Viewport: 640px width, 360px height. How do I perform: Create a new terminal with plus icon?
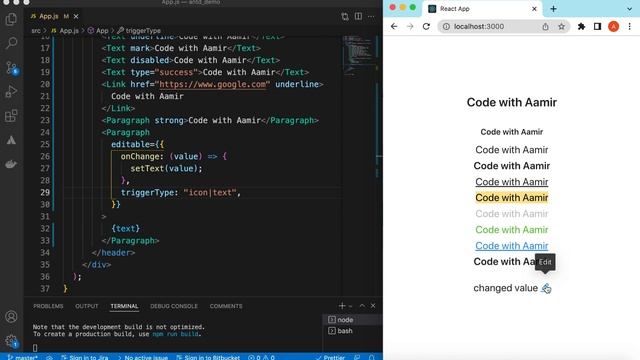pyautogui.click(x=342, y=306)
